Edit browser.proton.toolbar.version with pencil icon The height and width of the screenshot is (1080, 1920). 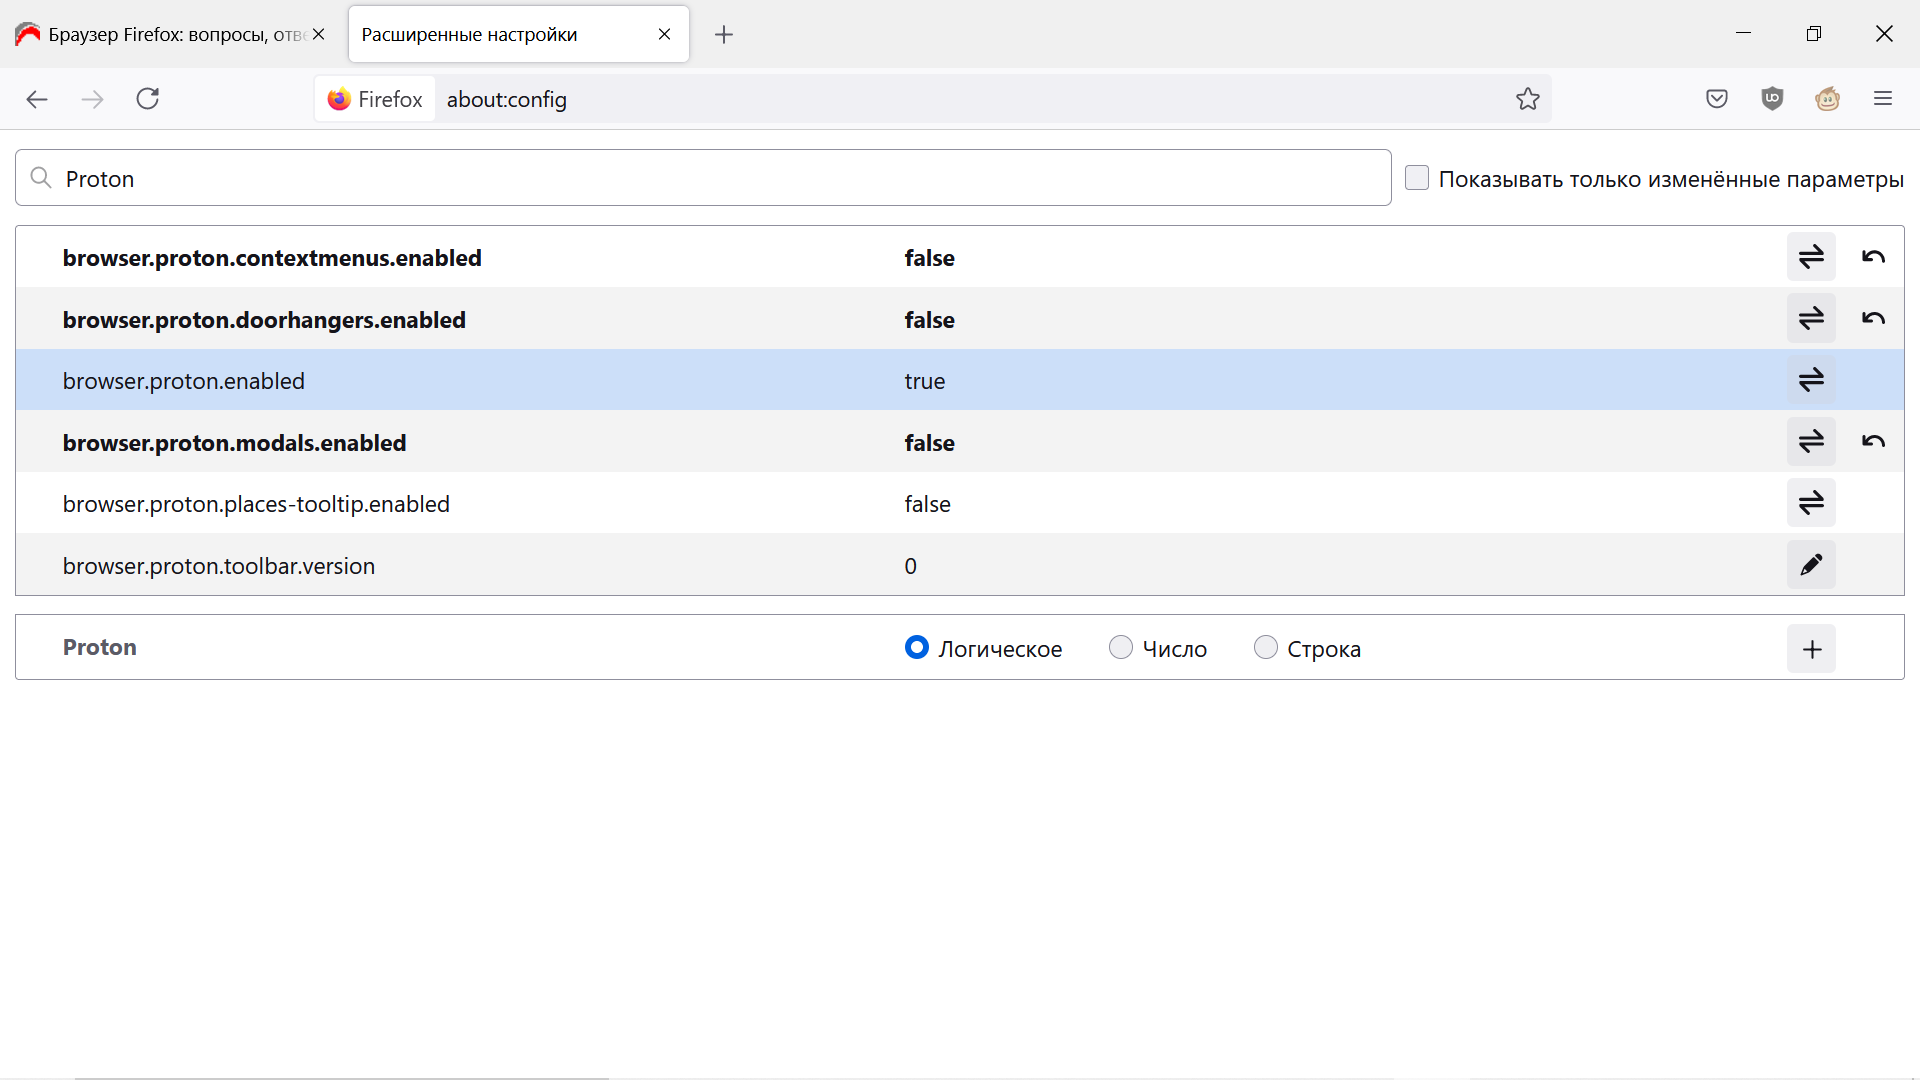click(x=1811, y=565)
